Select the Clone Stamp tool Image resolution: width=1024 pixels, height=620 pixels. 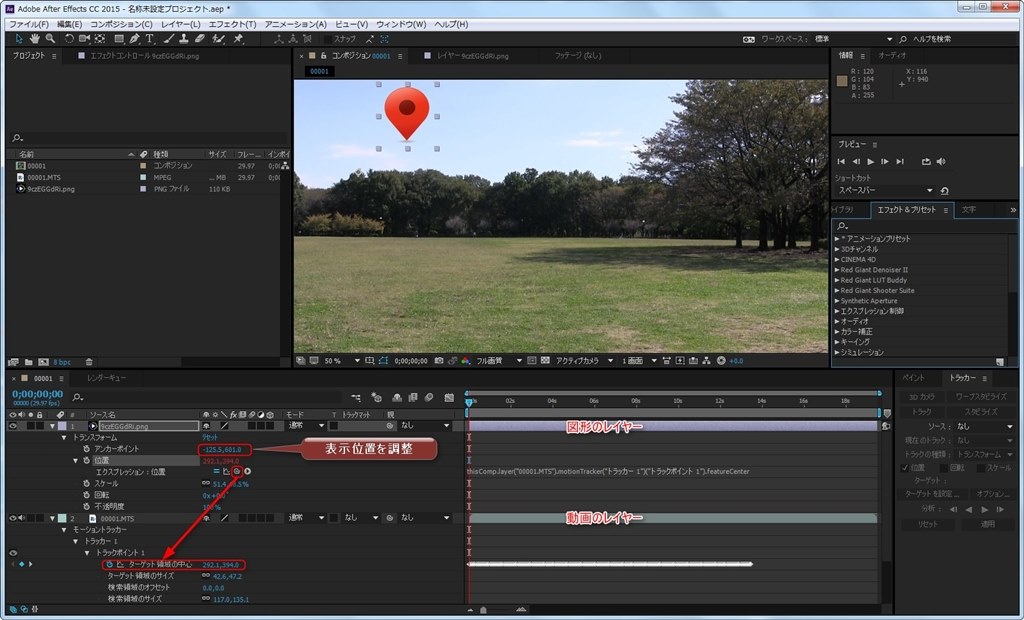tap(183, 39)
